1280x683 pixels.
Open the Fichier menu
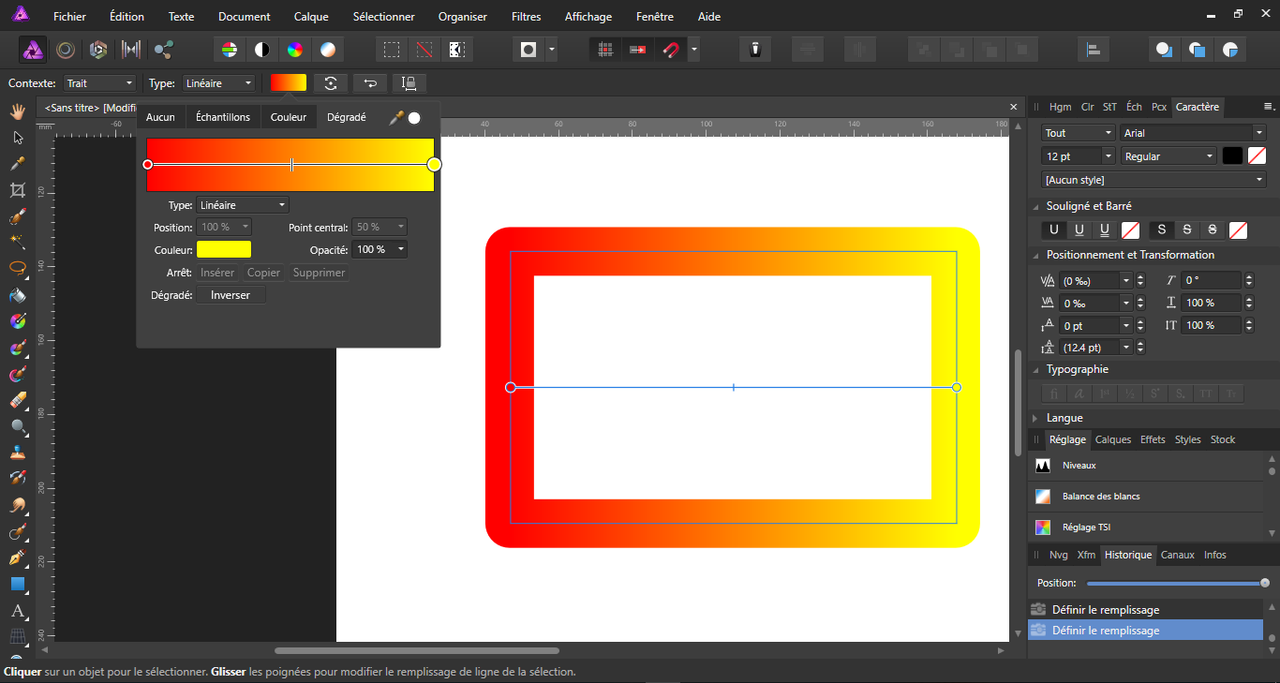point(69,16)
